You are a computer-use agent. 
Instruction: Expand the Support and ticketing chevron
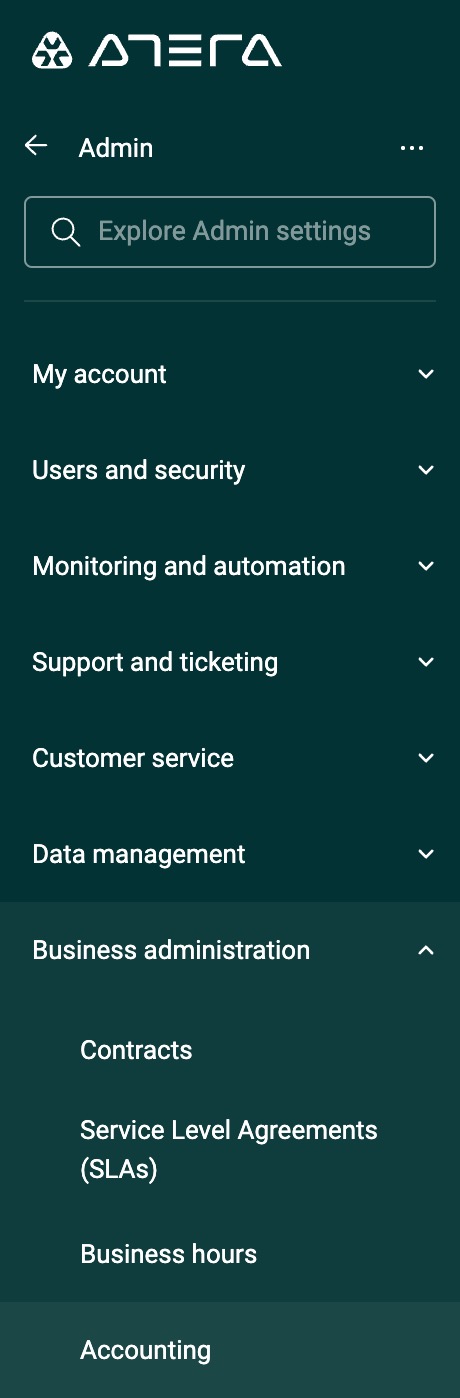click(x=426, y=662)
